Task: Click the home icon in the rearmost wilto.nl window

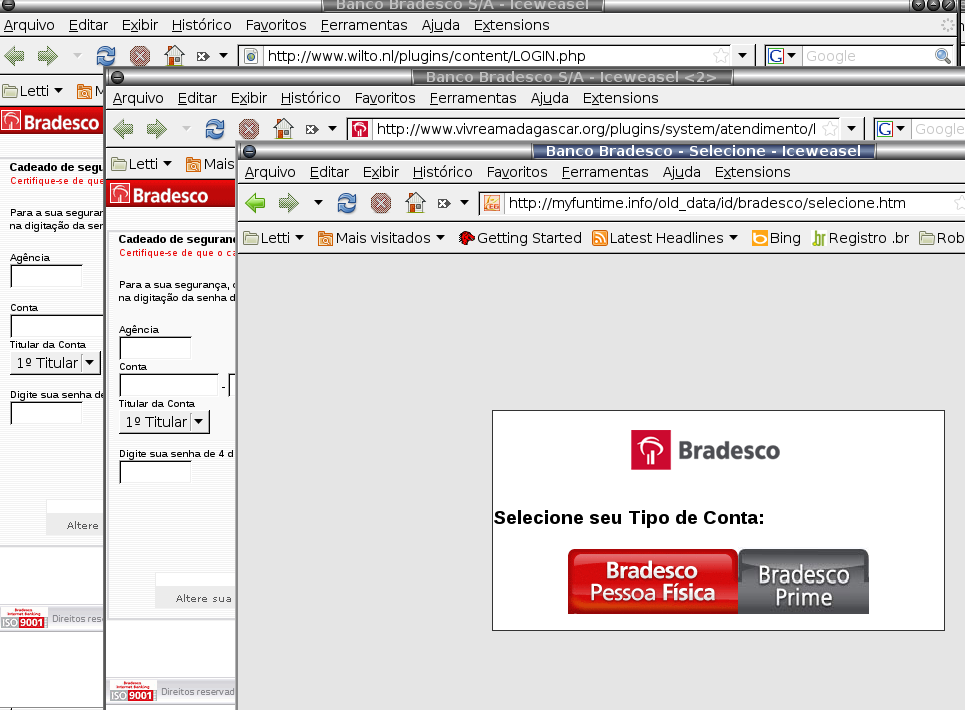Action: pos(174,55)
